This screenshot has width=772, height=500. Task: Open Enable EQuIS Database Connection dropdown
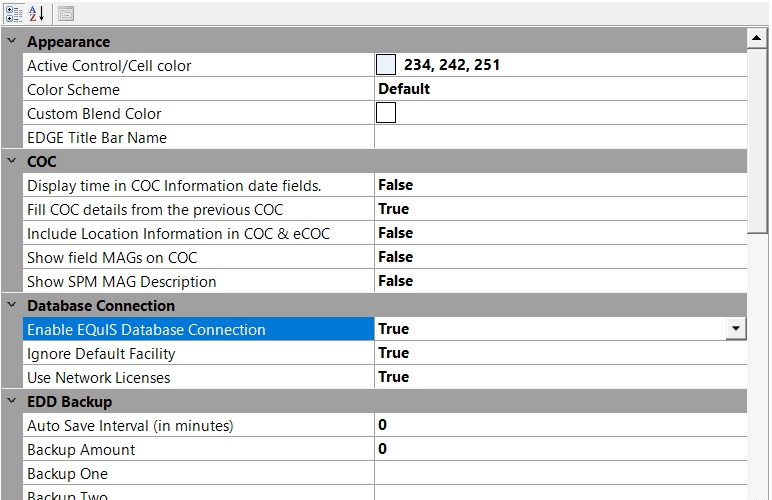click(736, 329)
